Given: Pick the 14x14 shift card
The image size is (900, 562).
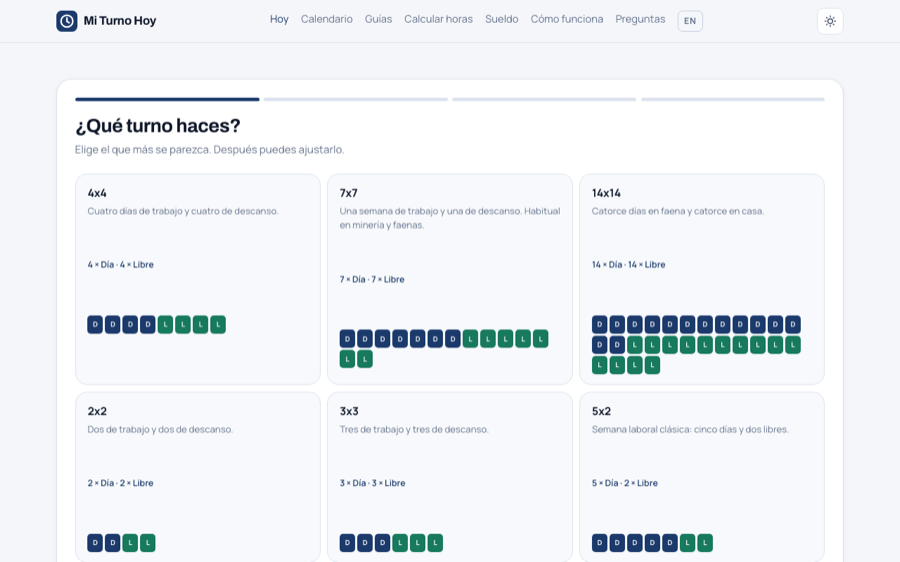Looking at the screenshot, I should (x=701, y=279).
